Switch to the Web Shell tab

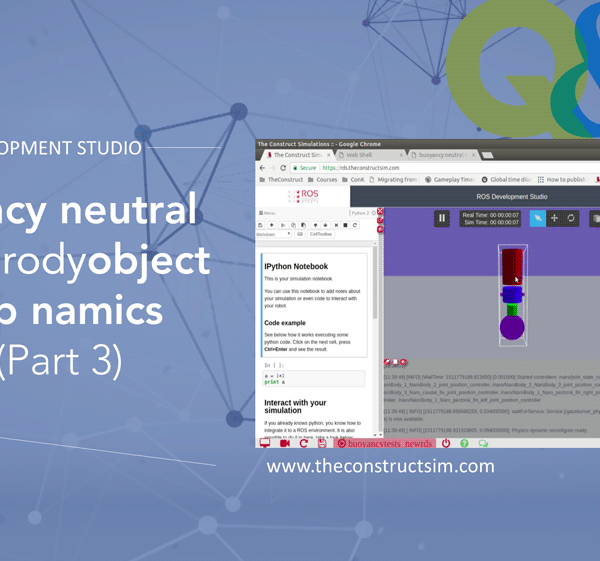tap(359, 155)
